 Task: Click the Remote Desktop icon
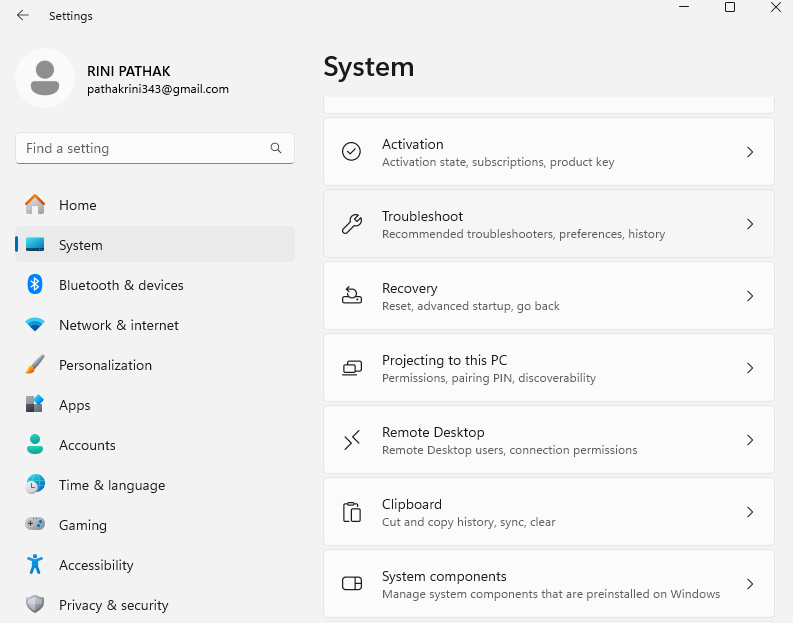(351, 440)
